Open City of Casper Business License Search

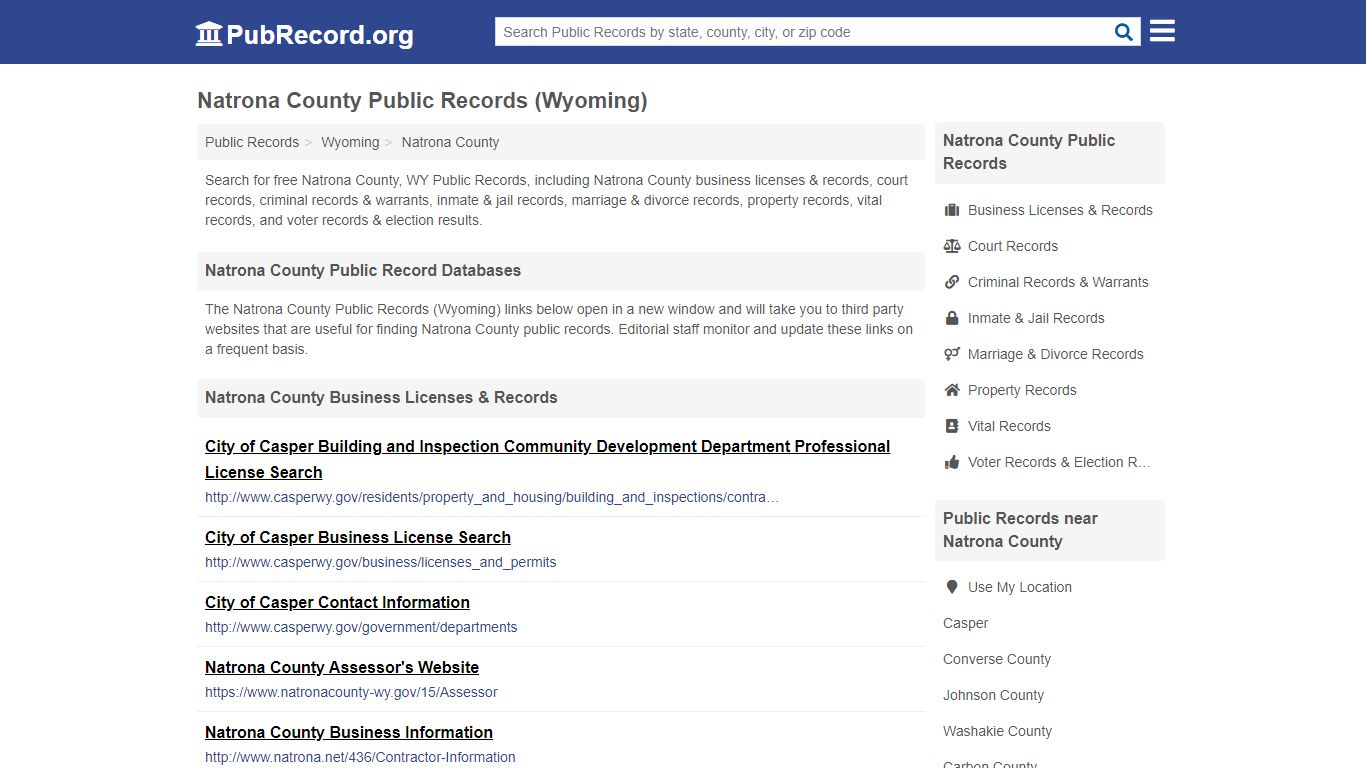358,537
